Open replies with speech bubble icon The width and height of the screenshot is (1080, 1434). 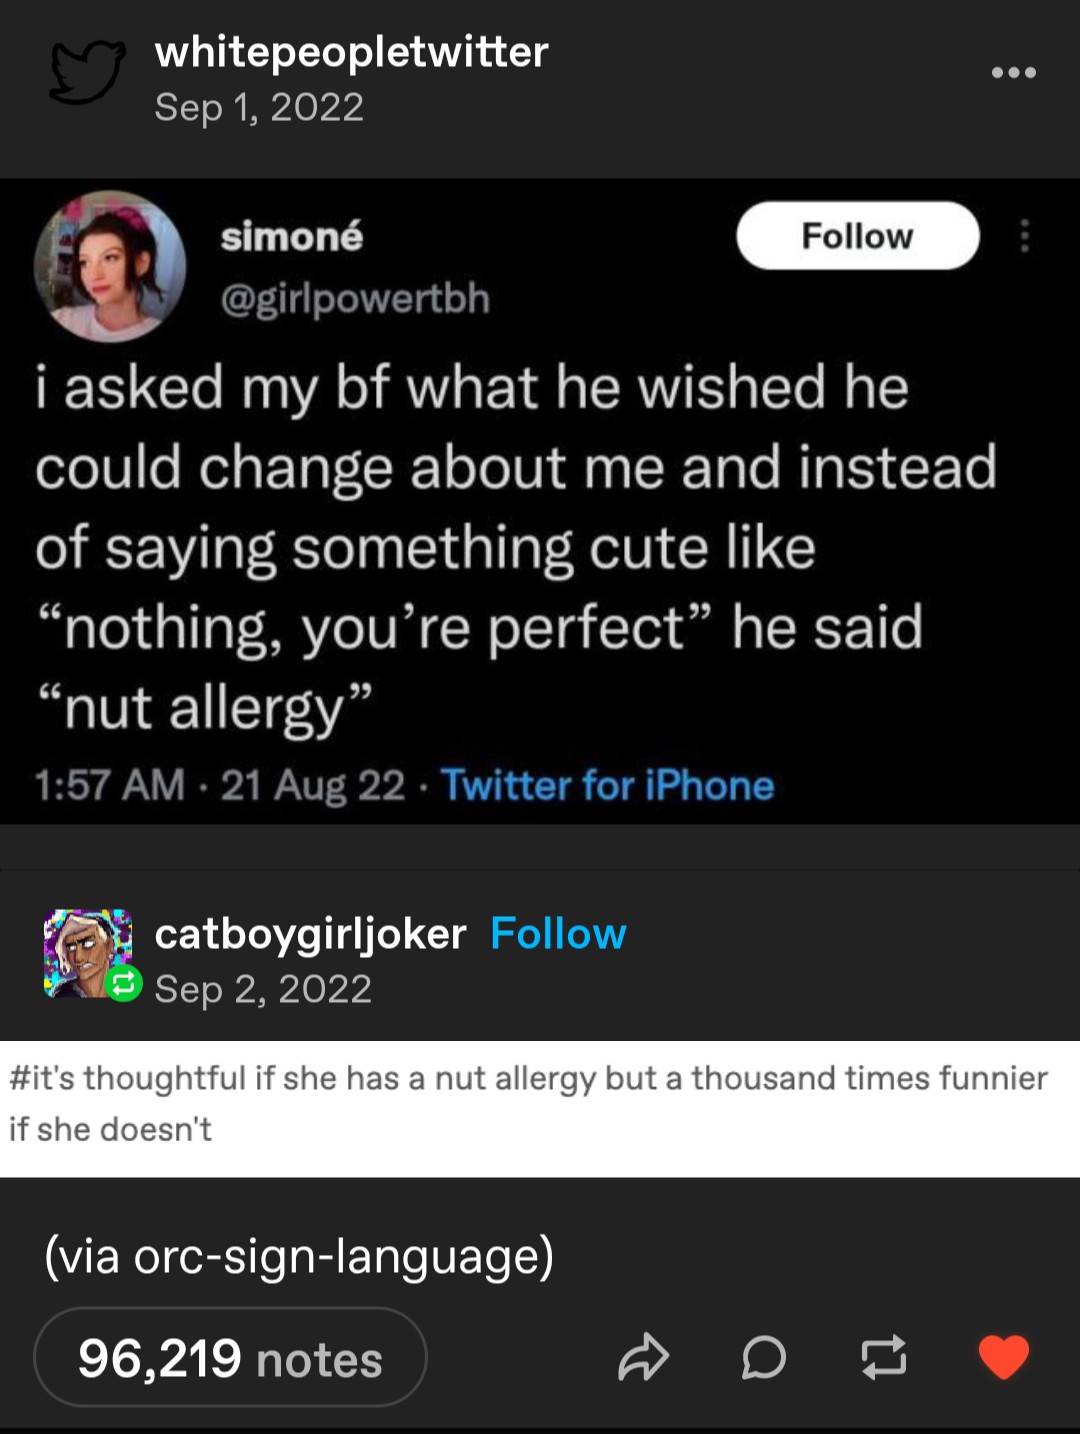click(x=764, y=1357)
